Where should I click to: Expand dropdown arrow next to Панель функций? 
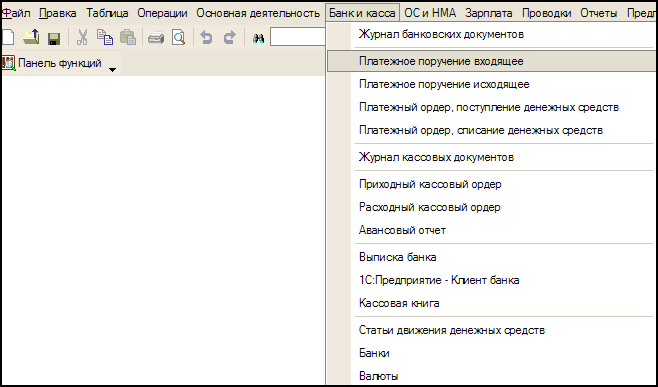112,69
